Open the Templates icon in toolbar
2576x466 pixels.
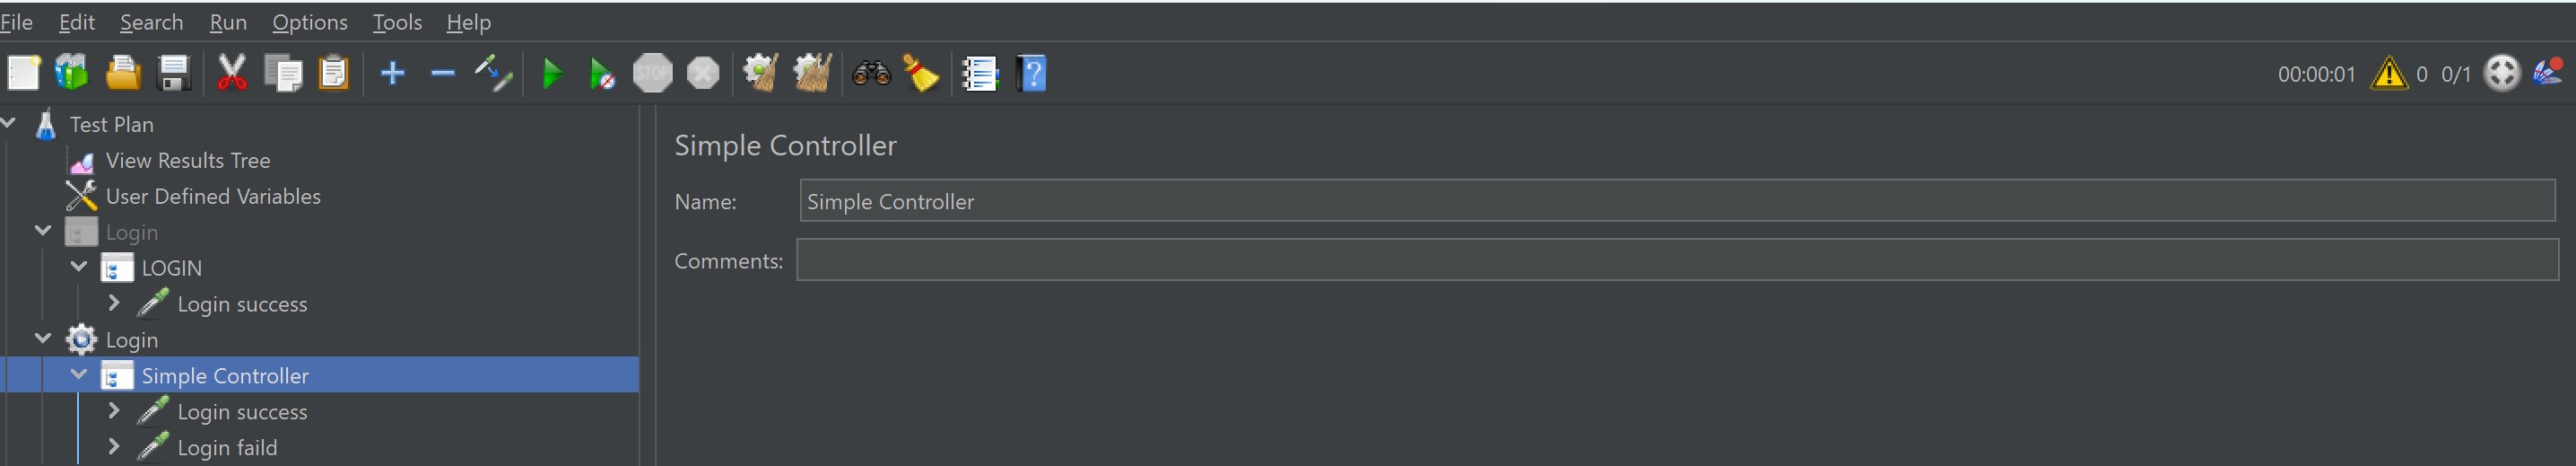72,73
